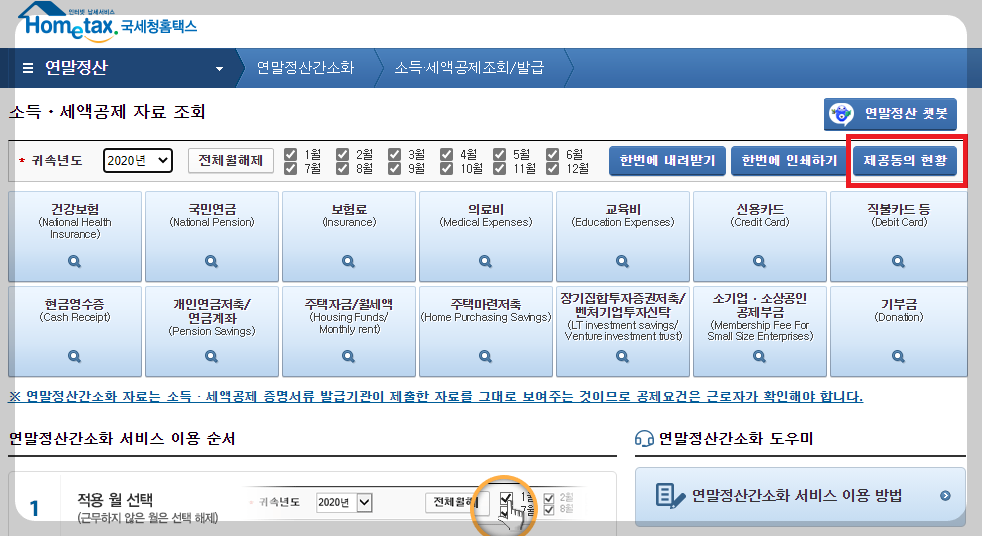Toggle the 11월 checkbox

tap(500, 168)
